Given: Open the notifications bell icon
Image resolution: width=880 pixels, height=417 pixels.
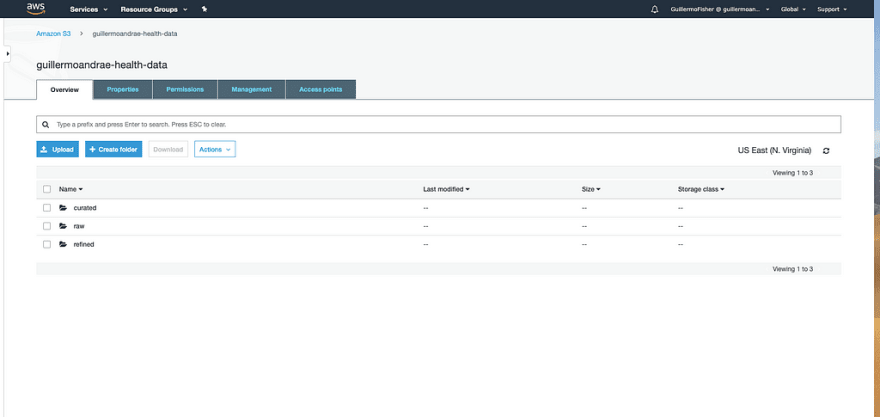Looking at the screenshot, I should 654,9.
